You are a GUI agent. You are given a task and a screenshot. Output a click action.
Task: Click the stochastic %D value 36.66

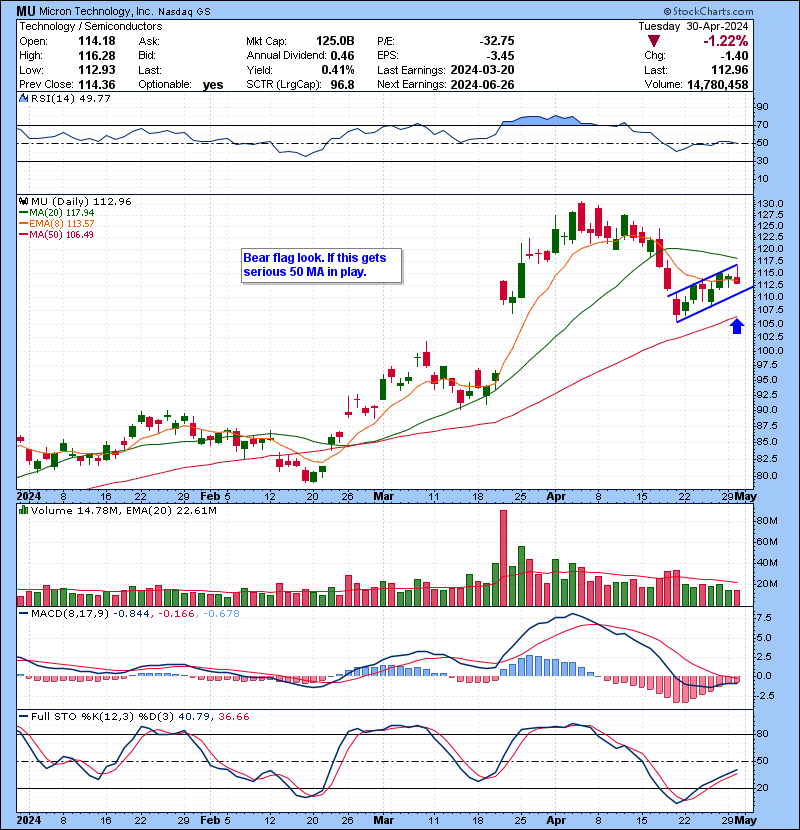pos(233,717)
